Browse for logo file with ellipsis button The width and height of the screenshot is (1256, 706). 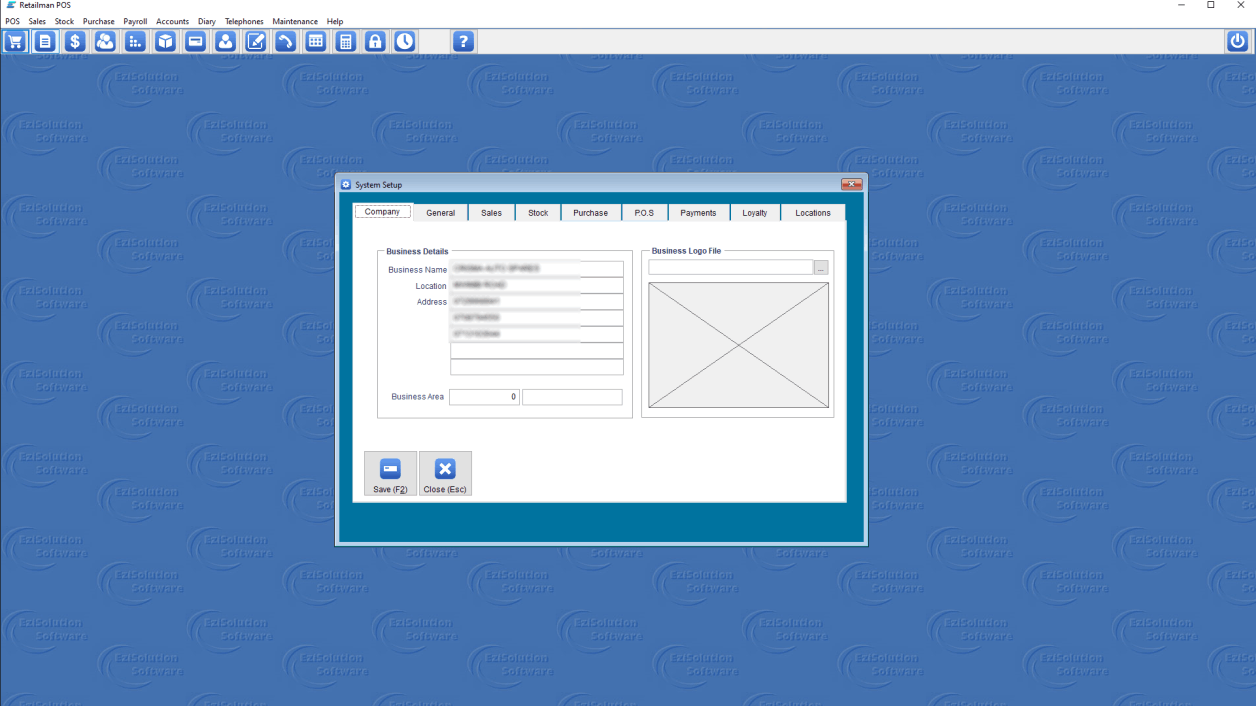point(821,268)
